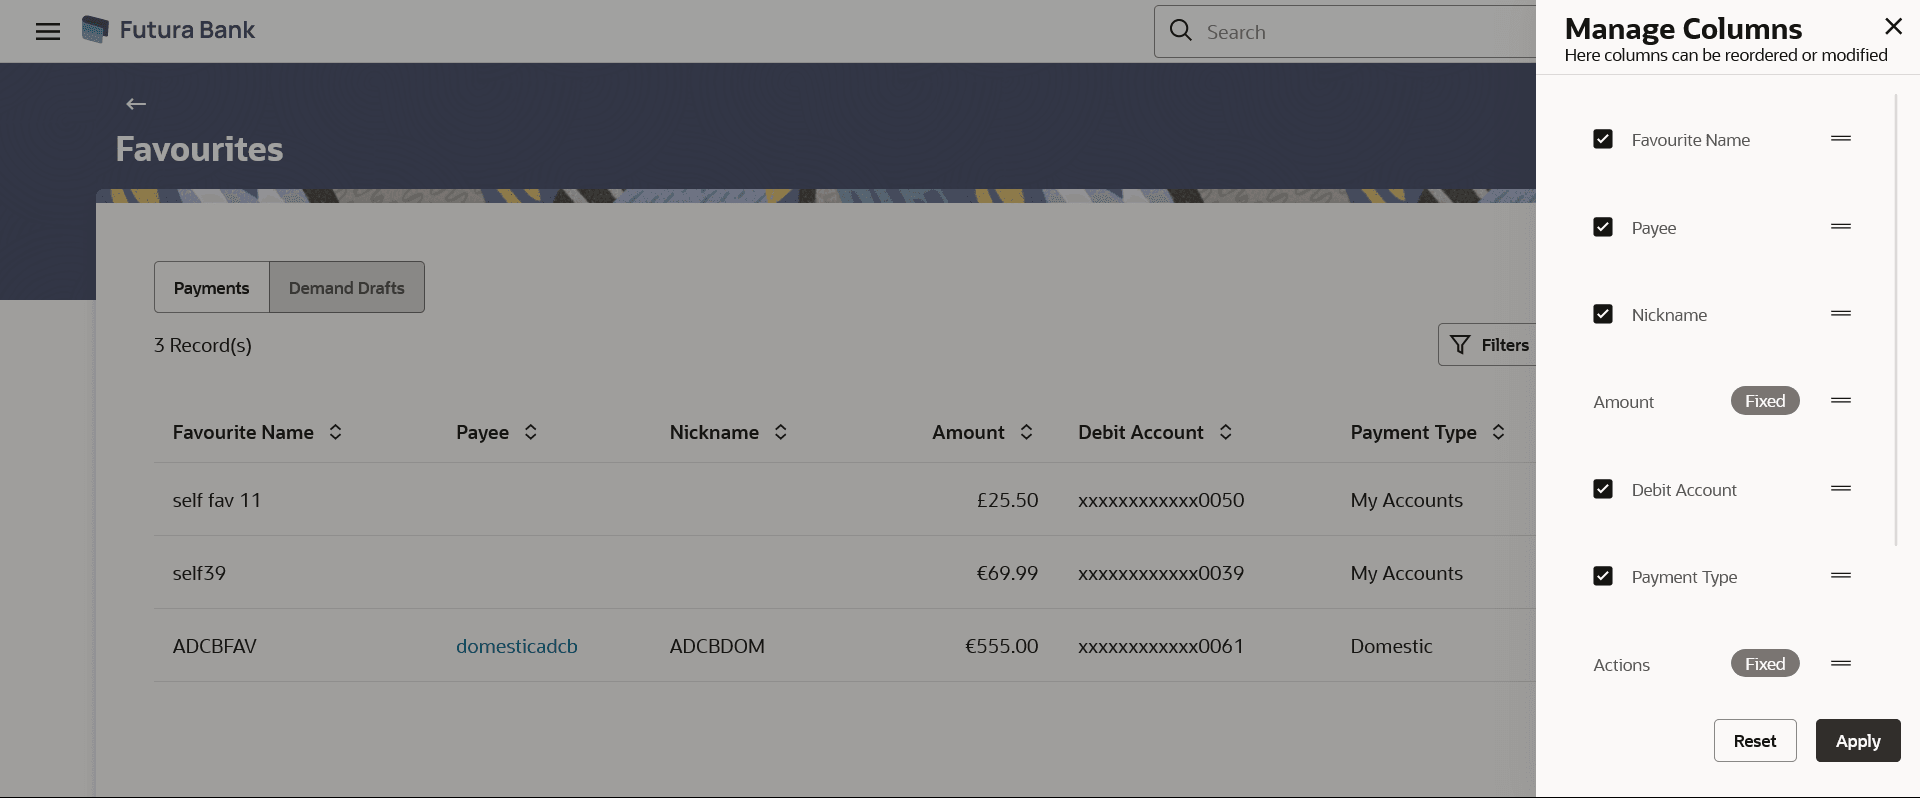
Task: Click the Fixed badge beside Amount
Action: pyautogui.click(x=1765, y=401)
